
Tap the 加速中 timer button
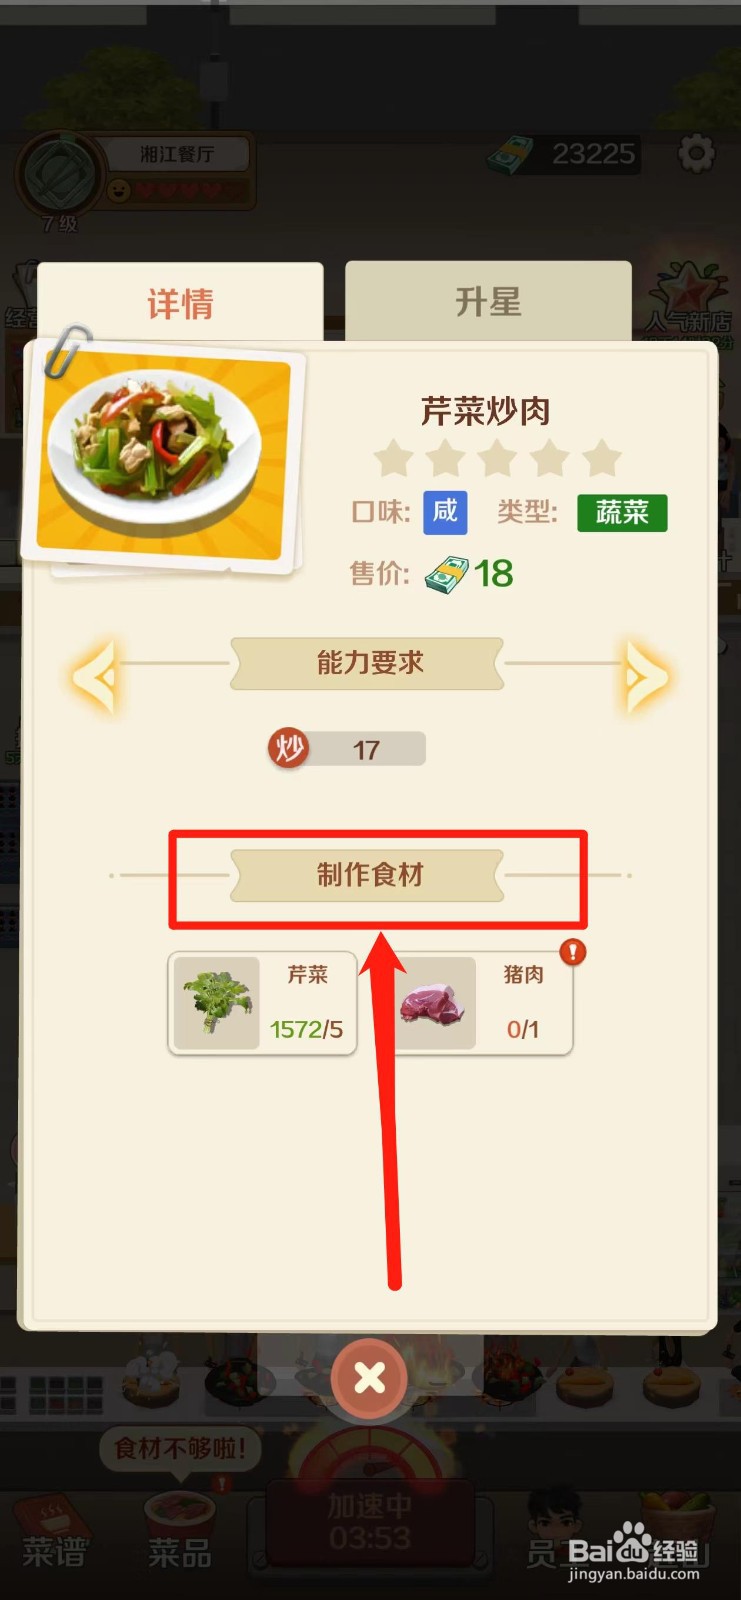click(370, 1520)
